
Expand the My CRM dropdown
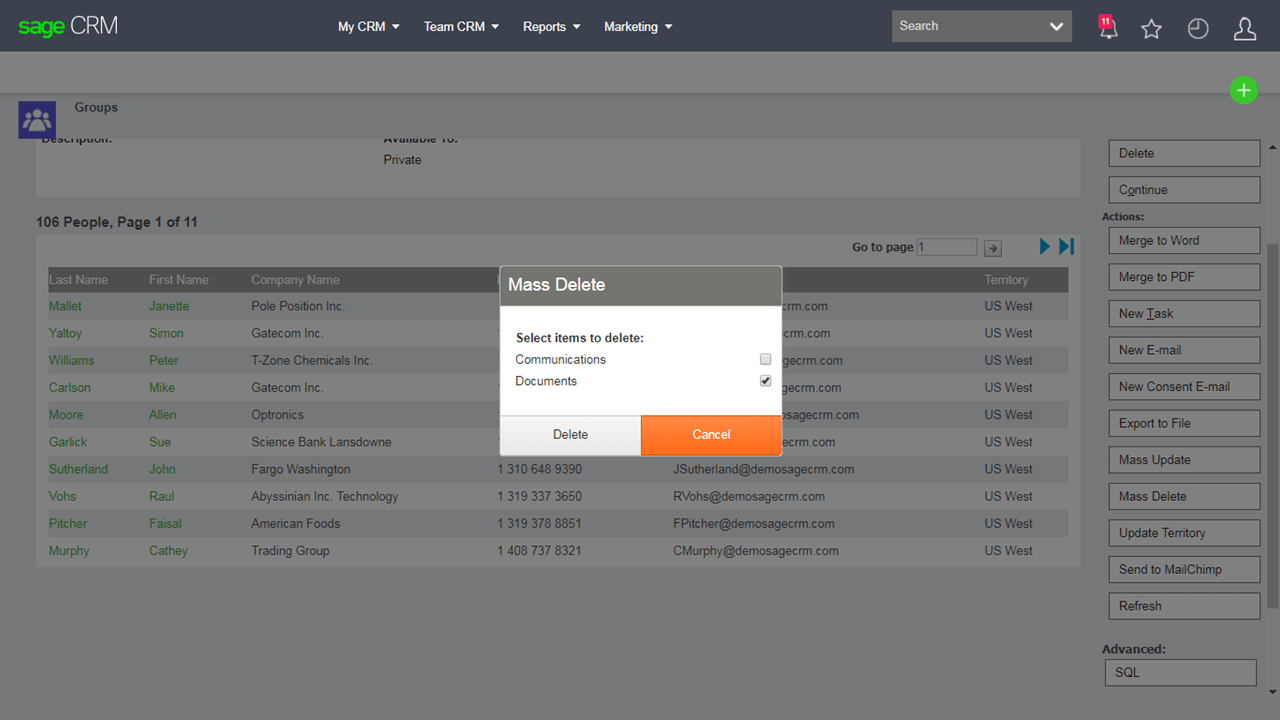tap(368, 27)
